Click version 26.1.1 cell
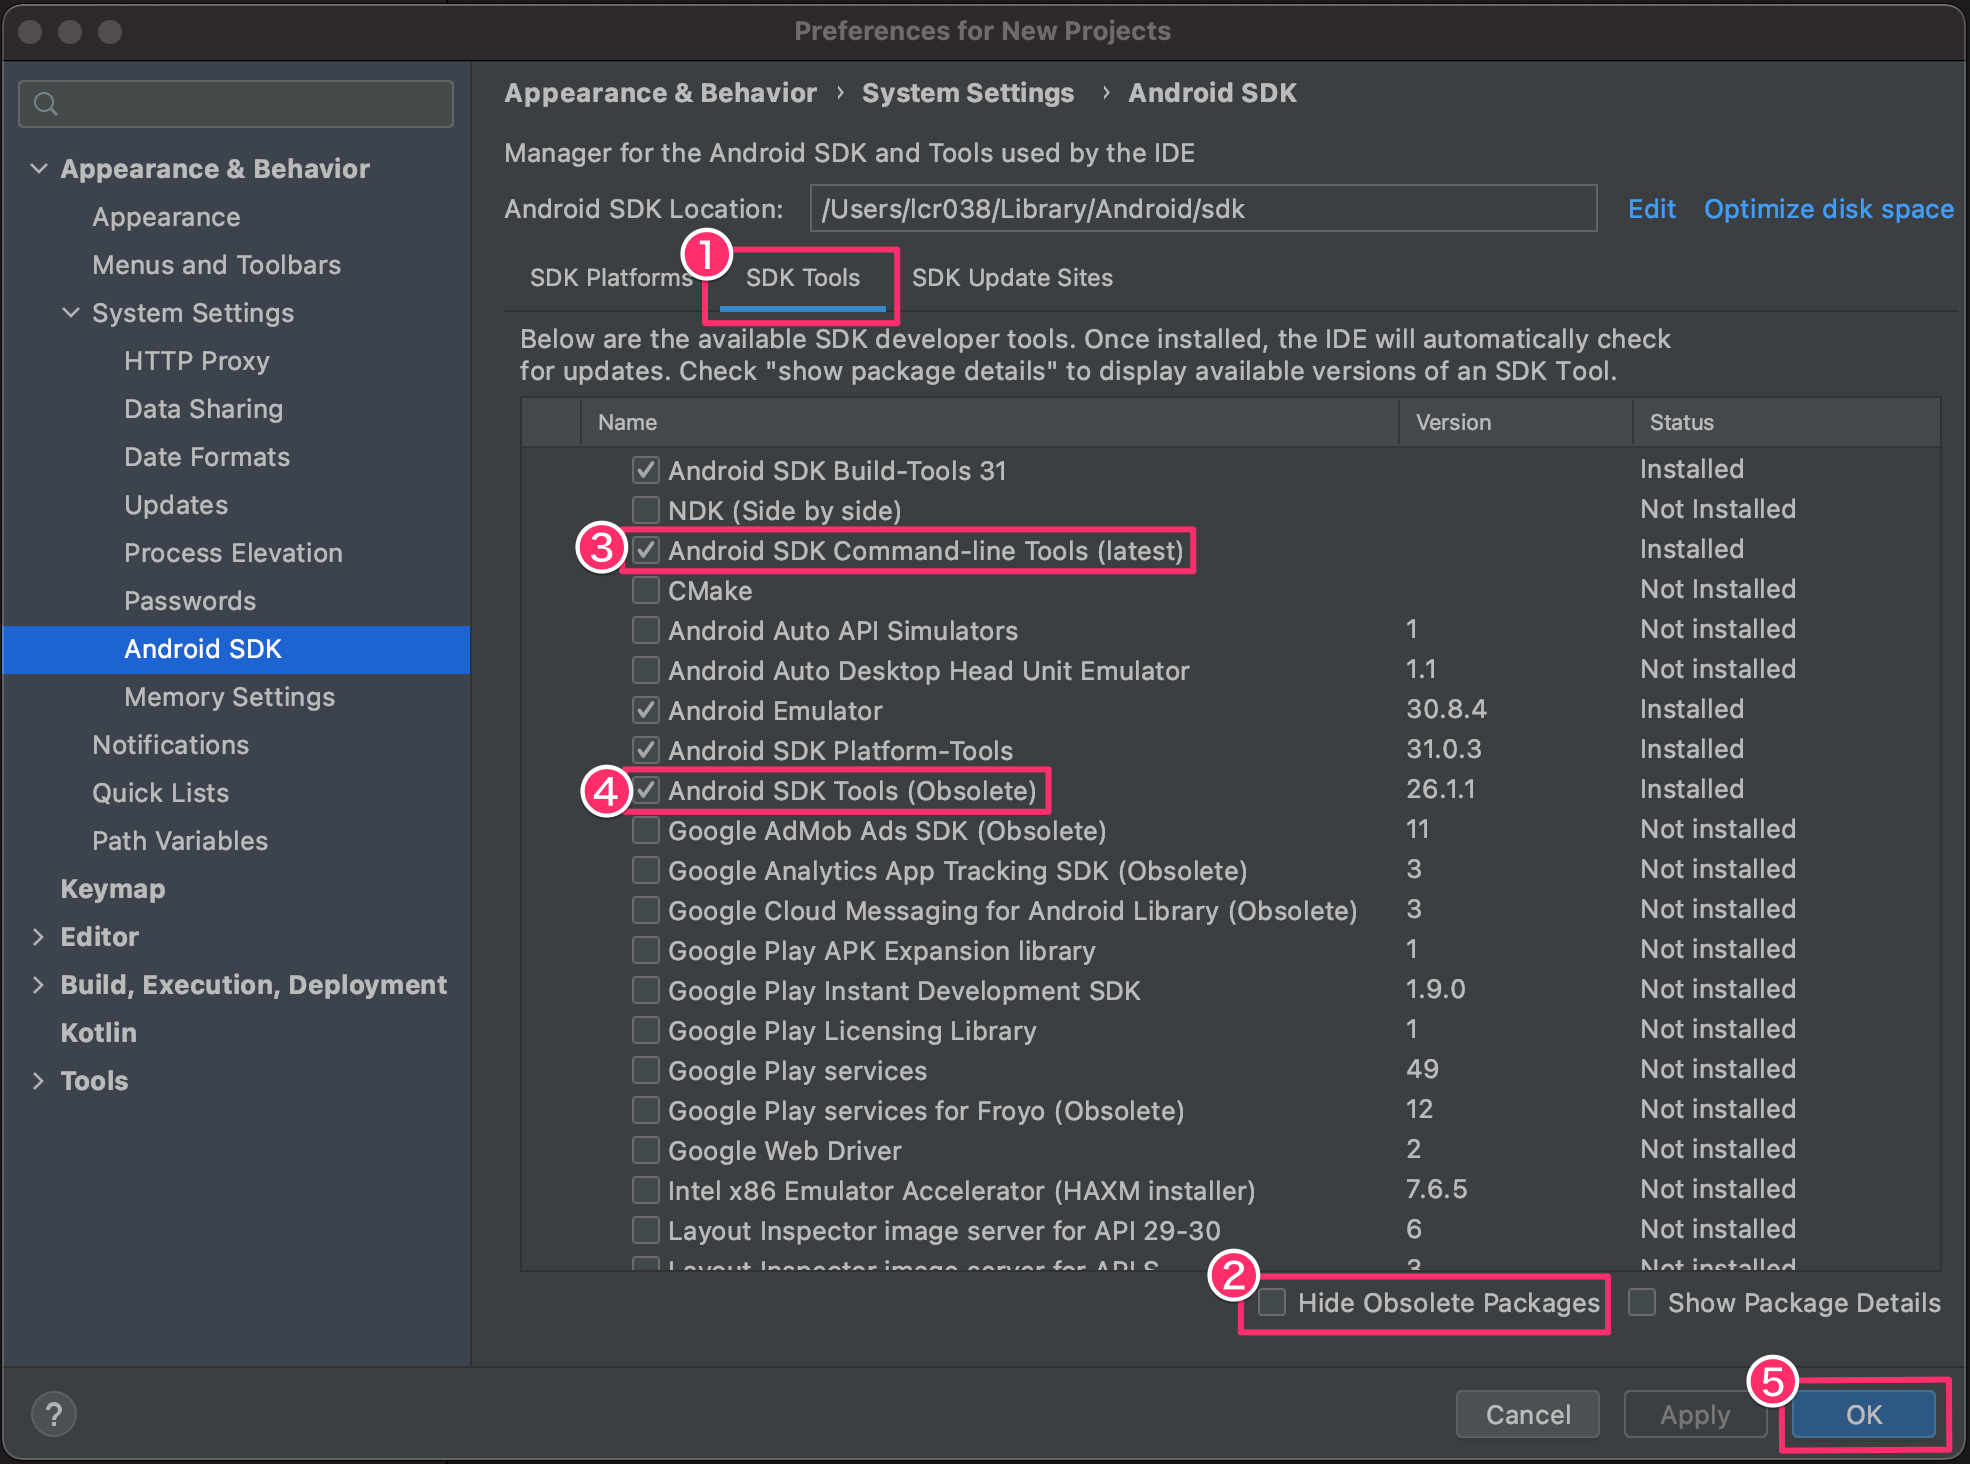This screenshot has height=1464, width=1970. [1441, 789]
